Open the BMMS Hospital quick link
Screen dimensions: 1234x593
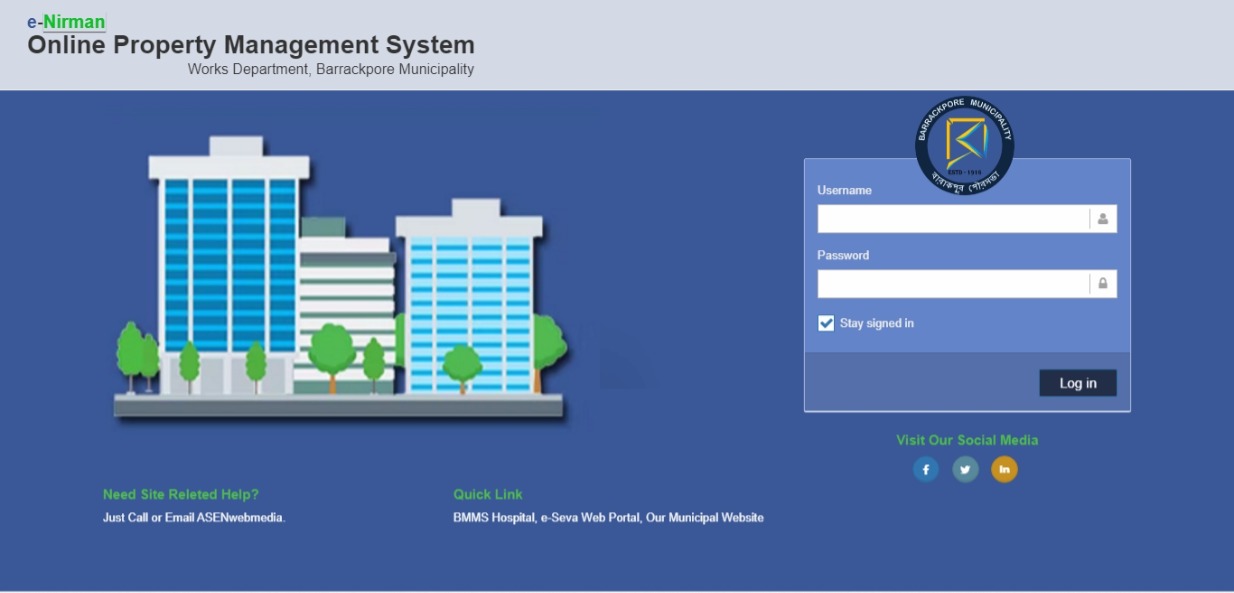pyautogui.click(x=494, y=518)
